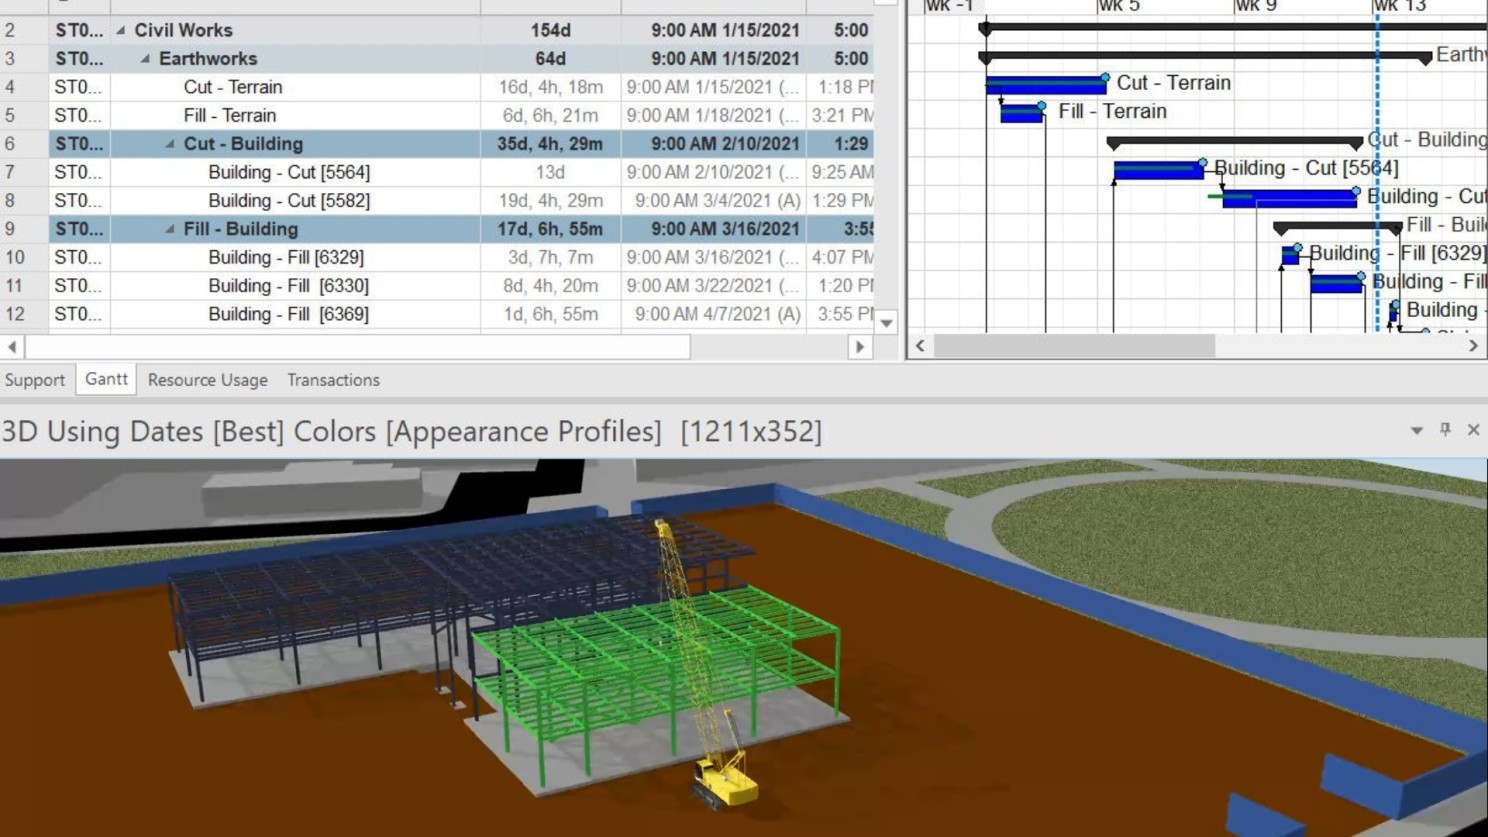Screen dimensions: 1488x837
Task: Click Gantt chart left scroll arrow
Action: pos(920,346)
